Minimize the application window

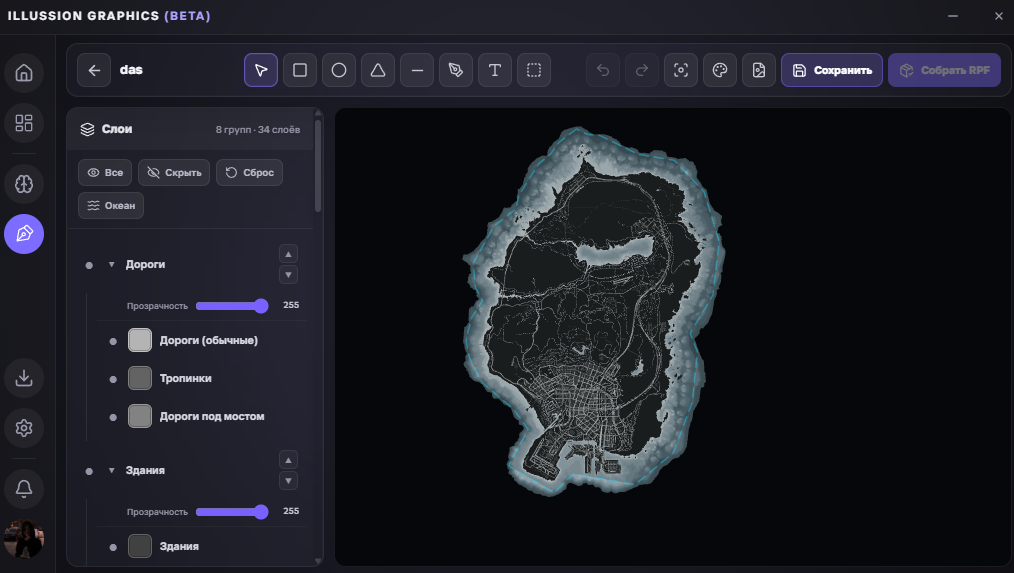(x=953, y=16)
